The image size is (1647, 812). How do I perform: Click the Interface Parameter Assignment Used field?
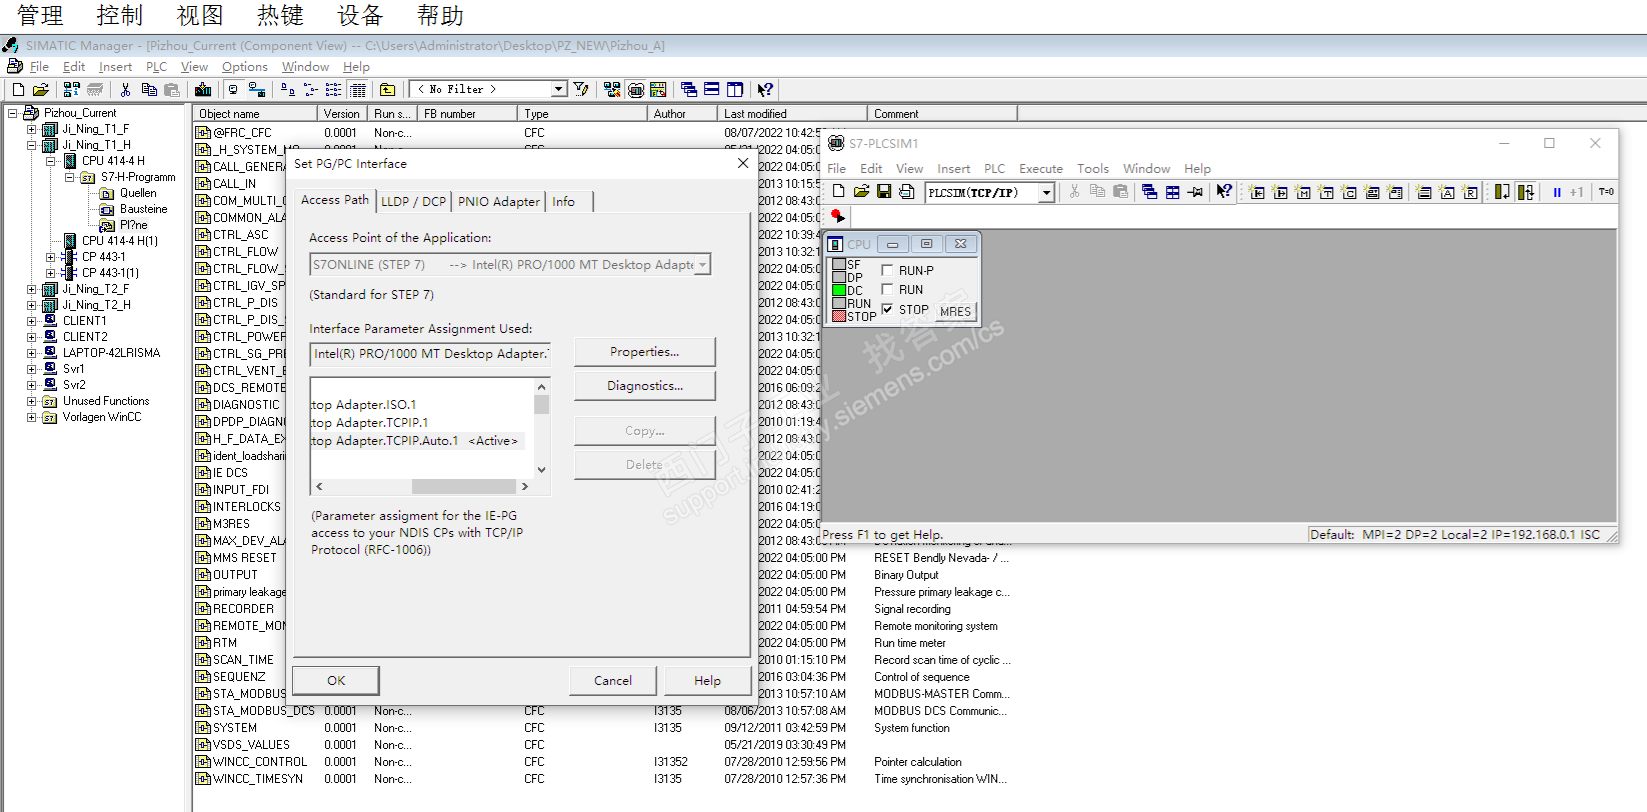click(x=430, y=354)
